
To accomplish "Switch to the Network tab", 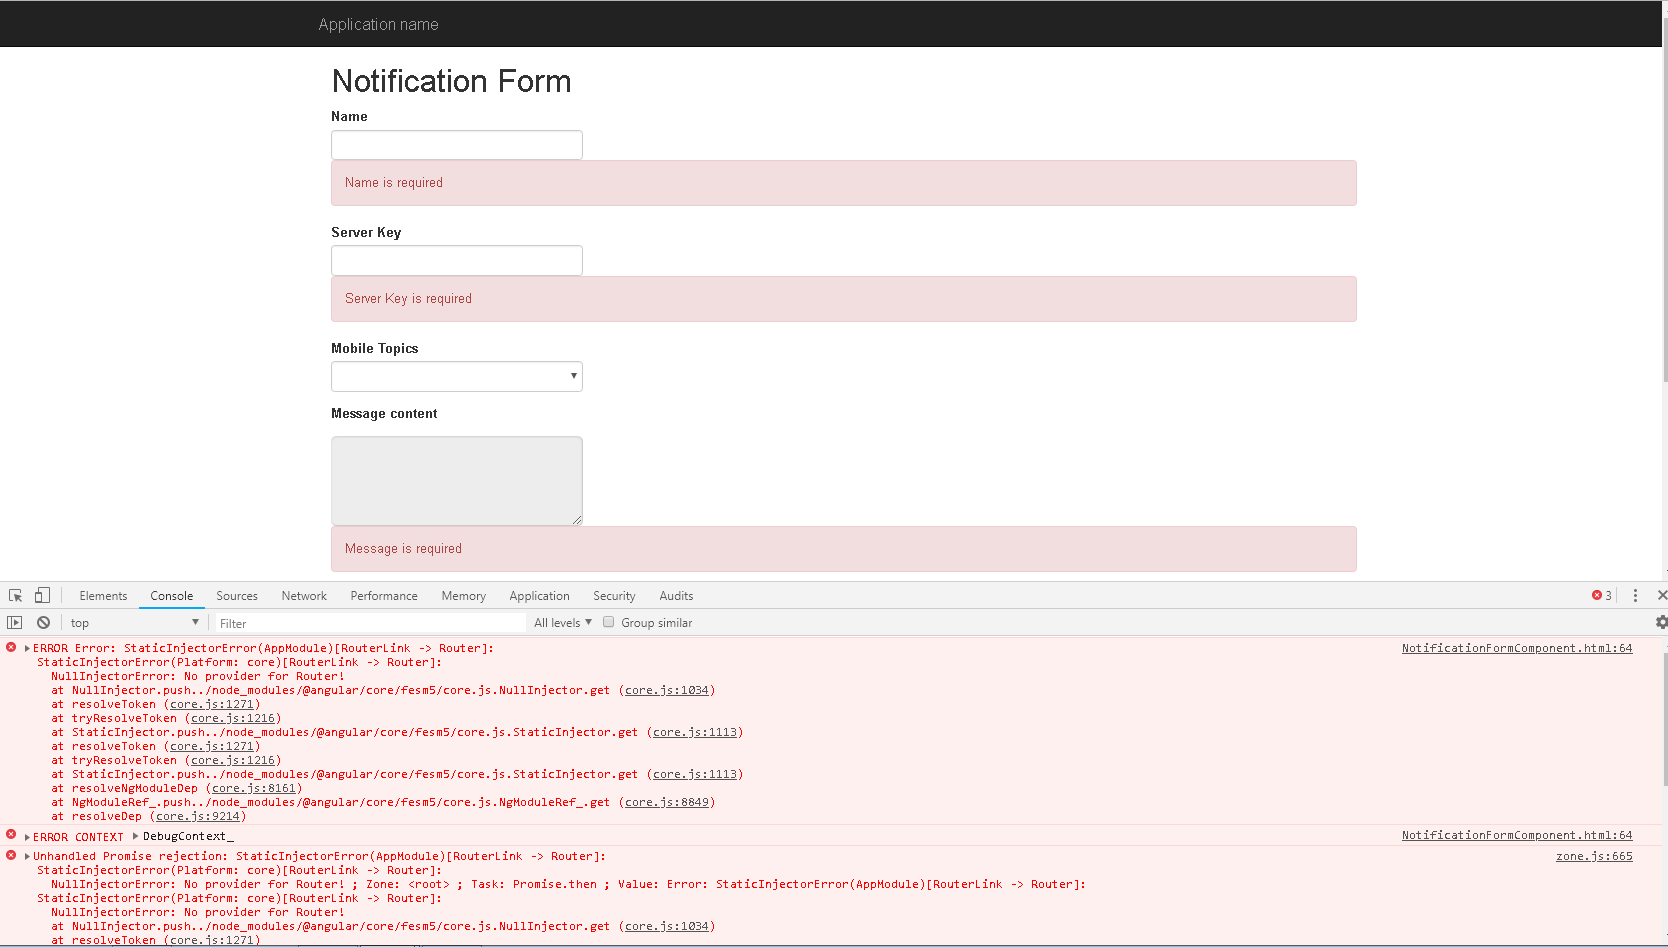I will 304,595.
